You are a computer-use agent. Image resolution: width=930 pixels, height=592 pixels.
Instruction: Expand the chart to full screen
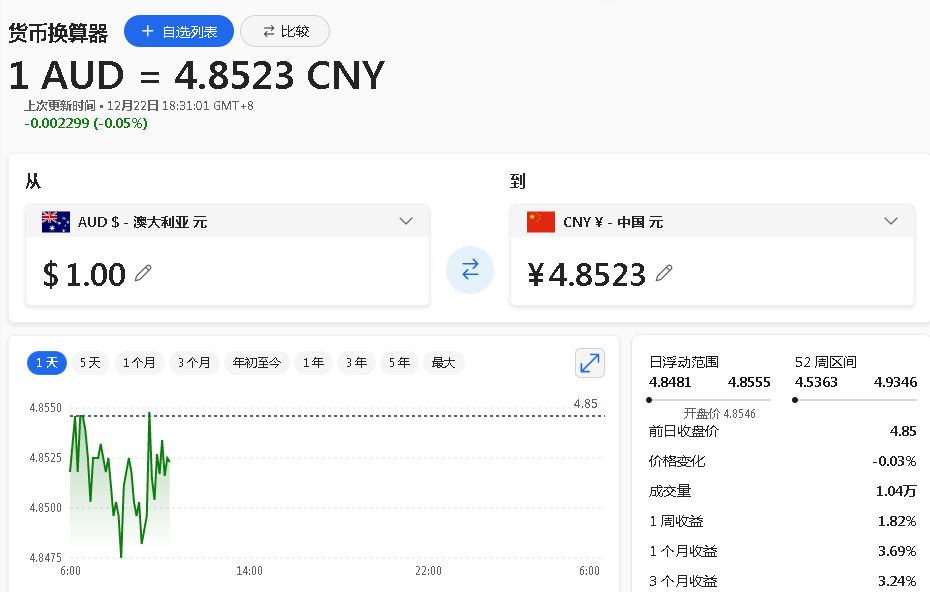pyautogui.click(x=590, y=363)
